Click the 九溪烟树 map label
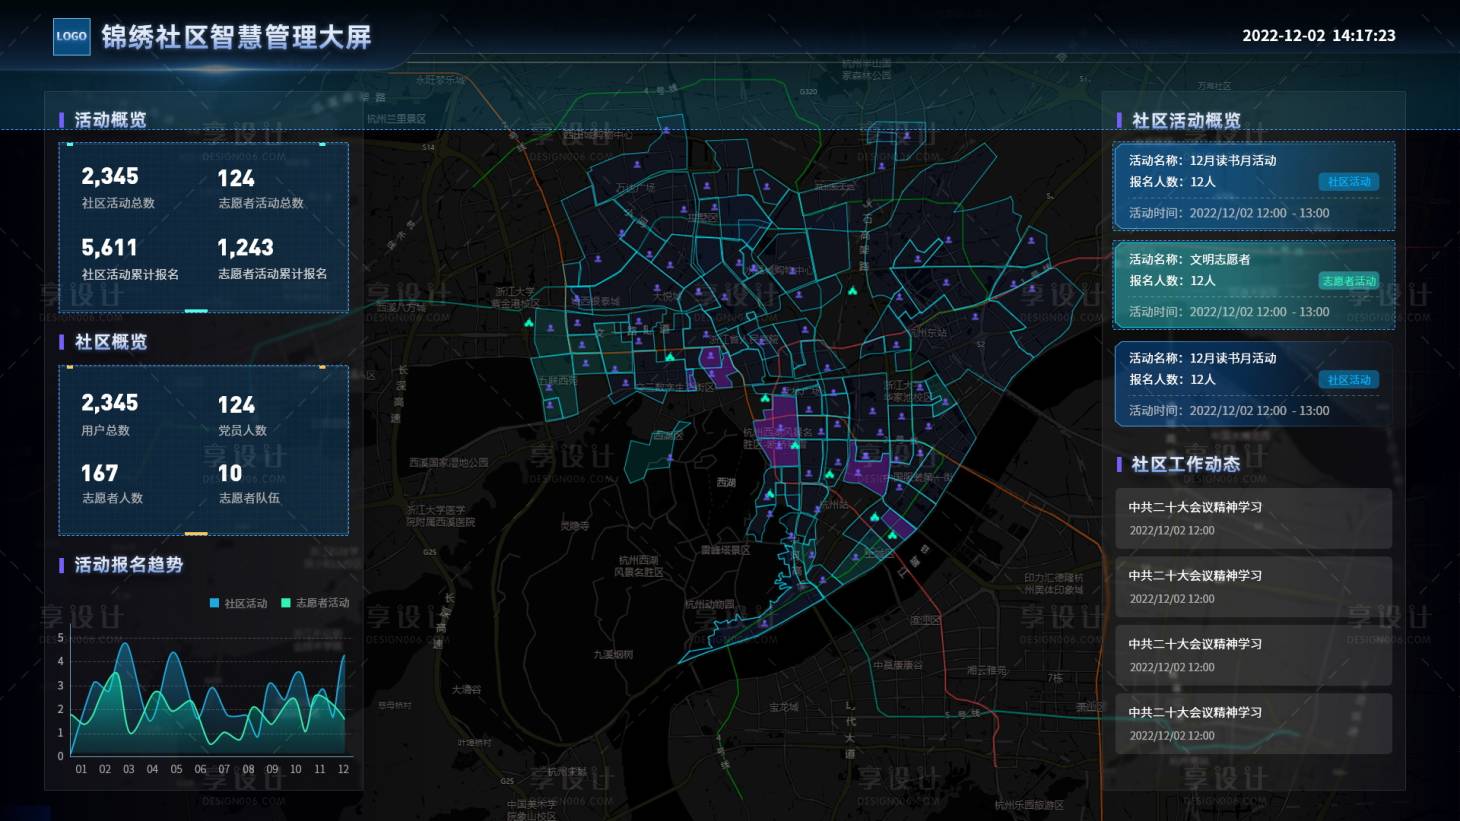Image resolution: width=1460 pixels, height=821 pixels. pyautogui.click(x=613, y=655)
